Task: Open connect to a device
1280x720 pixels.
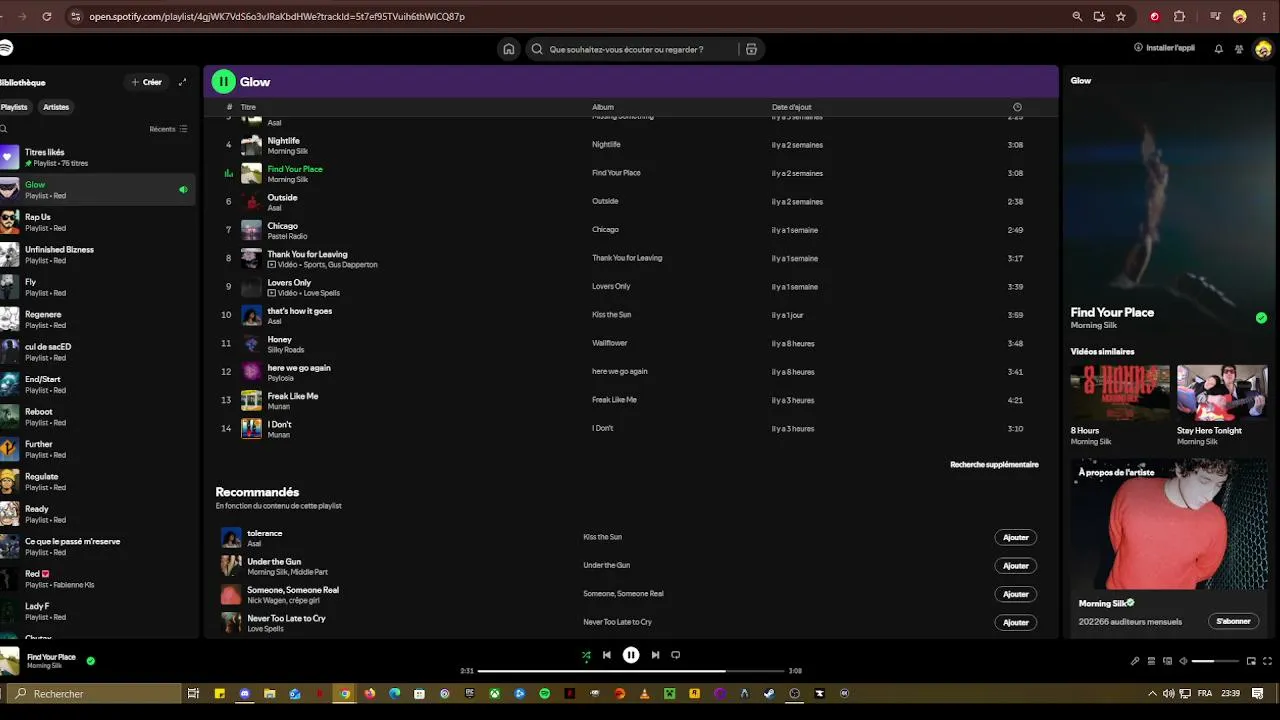Action: (1167, 661)
